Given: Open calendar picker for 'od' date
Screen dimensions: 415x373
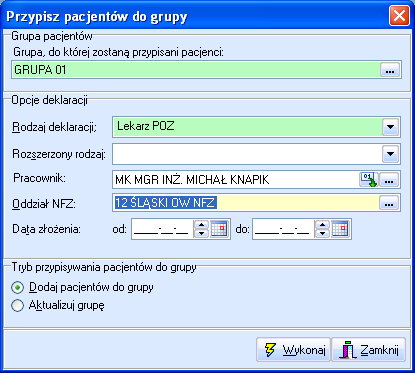Looking at the screenshot, I should pos(219,229).
